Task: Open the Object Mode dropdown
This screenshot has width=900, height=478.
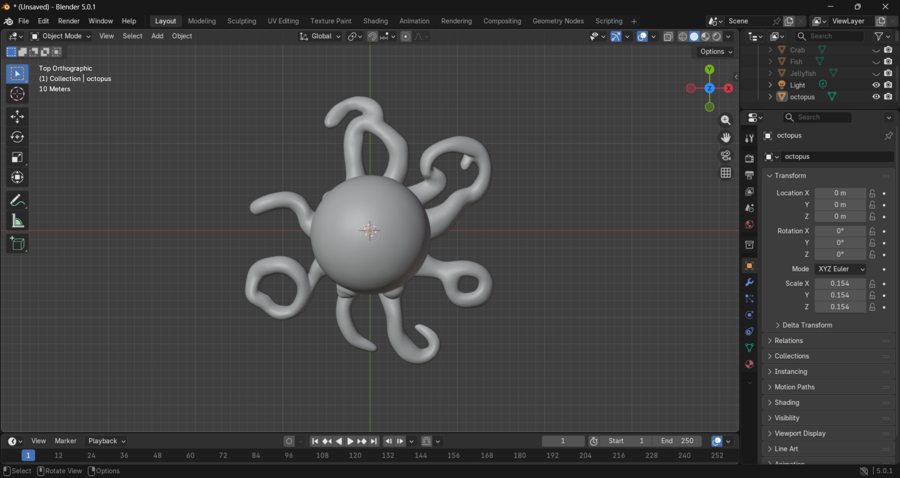Action: [61, 36]
